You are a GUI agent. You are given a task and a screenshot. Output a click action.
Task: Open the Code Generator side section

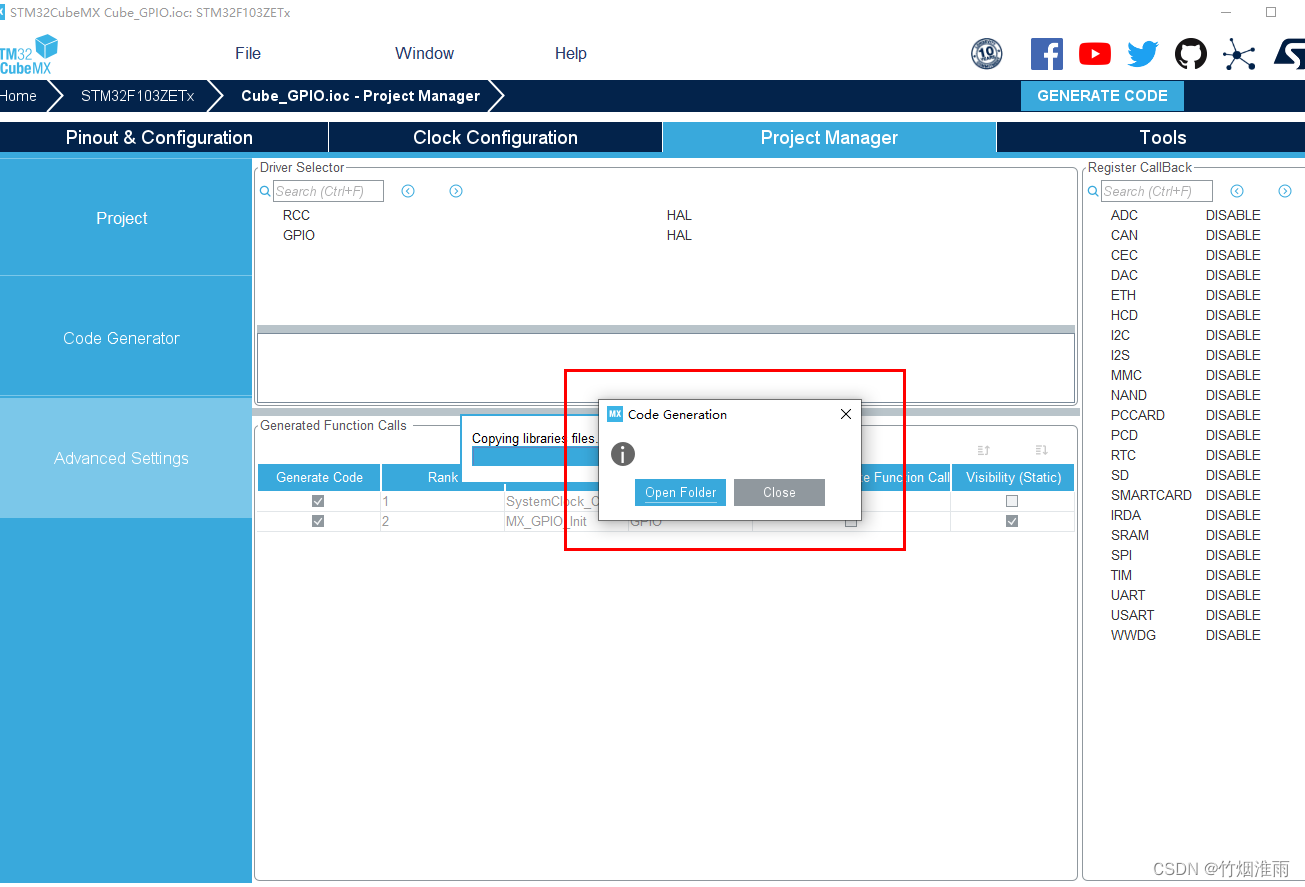click(x=126, y=337)
